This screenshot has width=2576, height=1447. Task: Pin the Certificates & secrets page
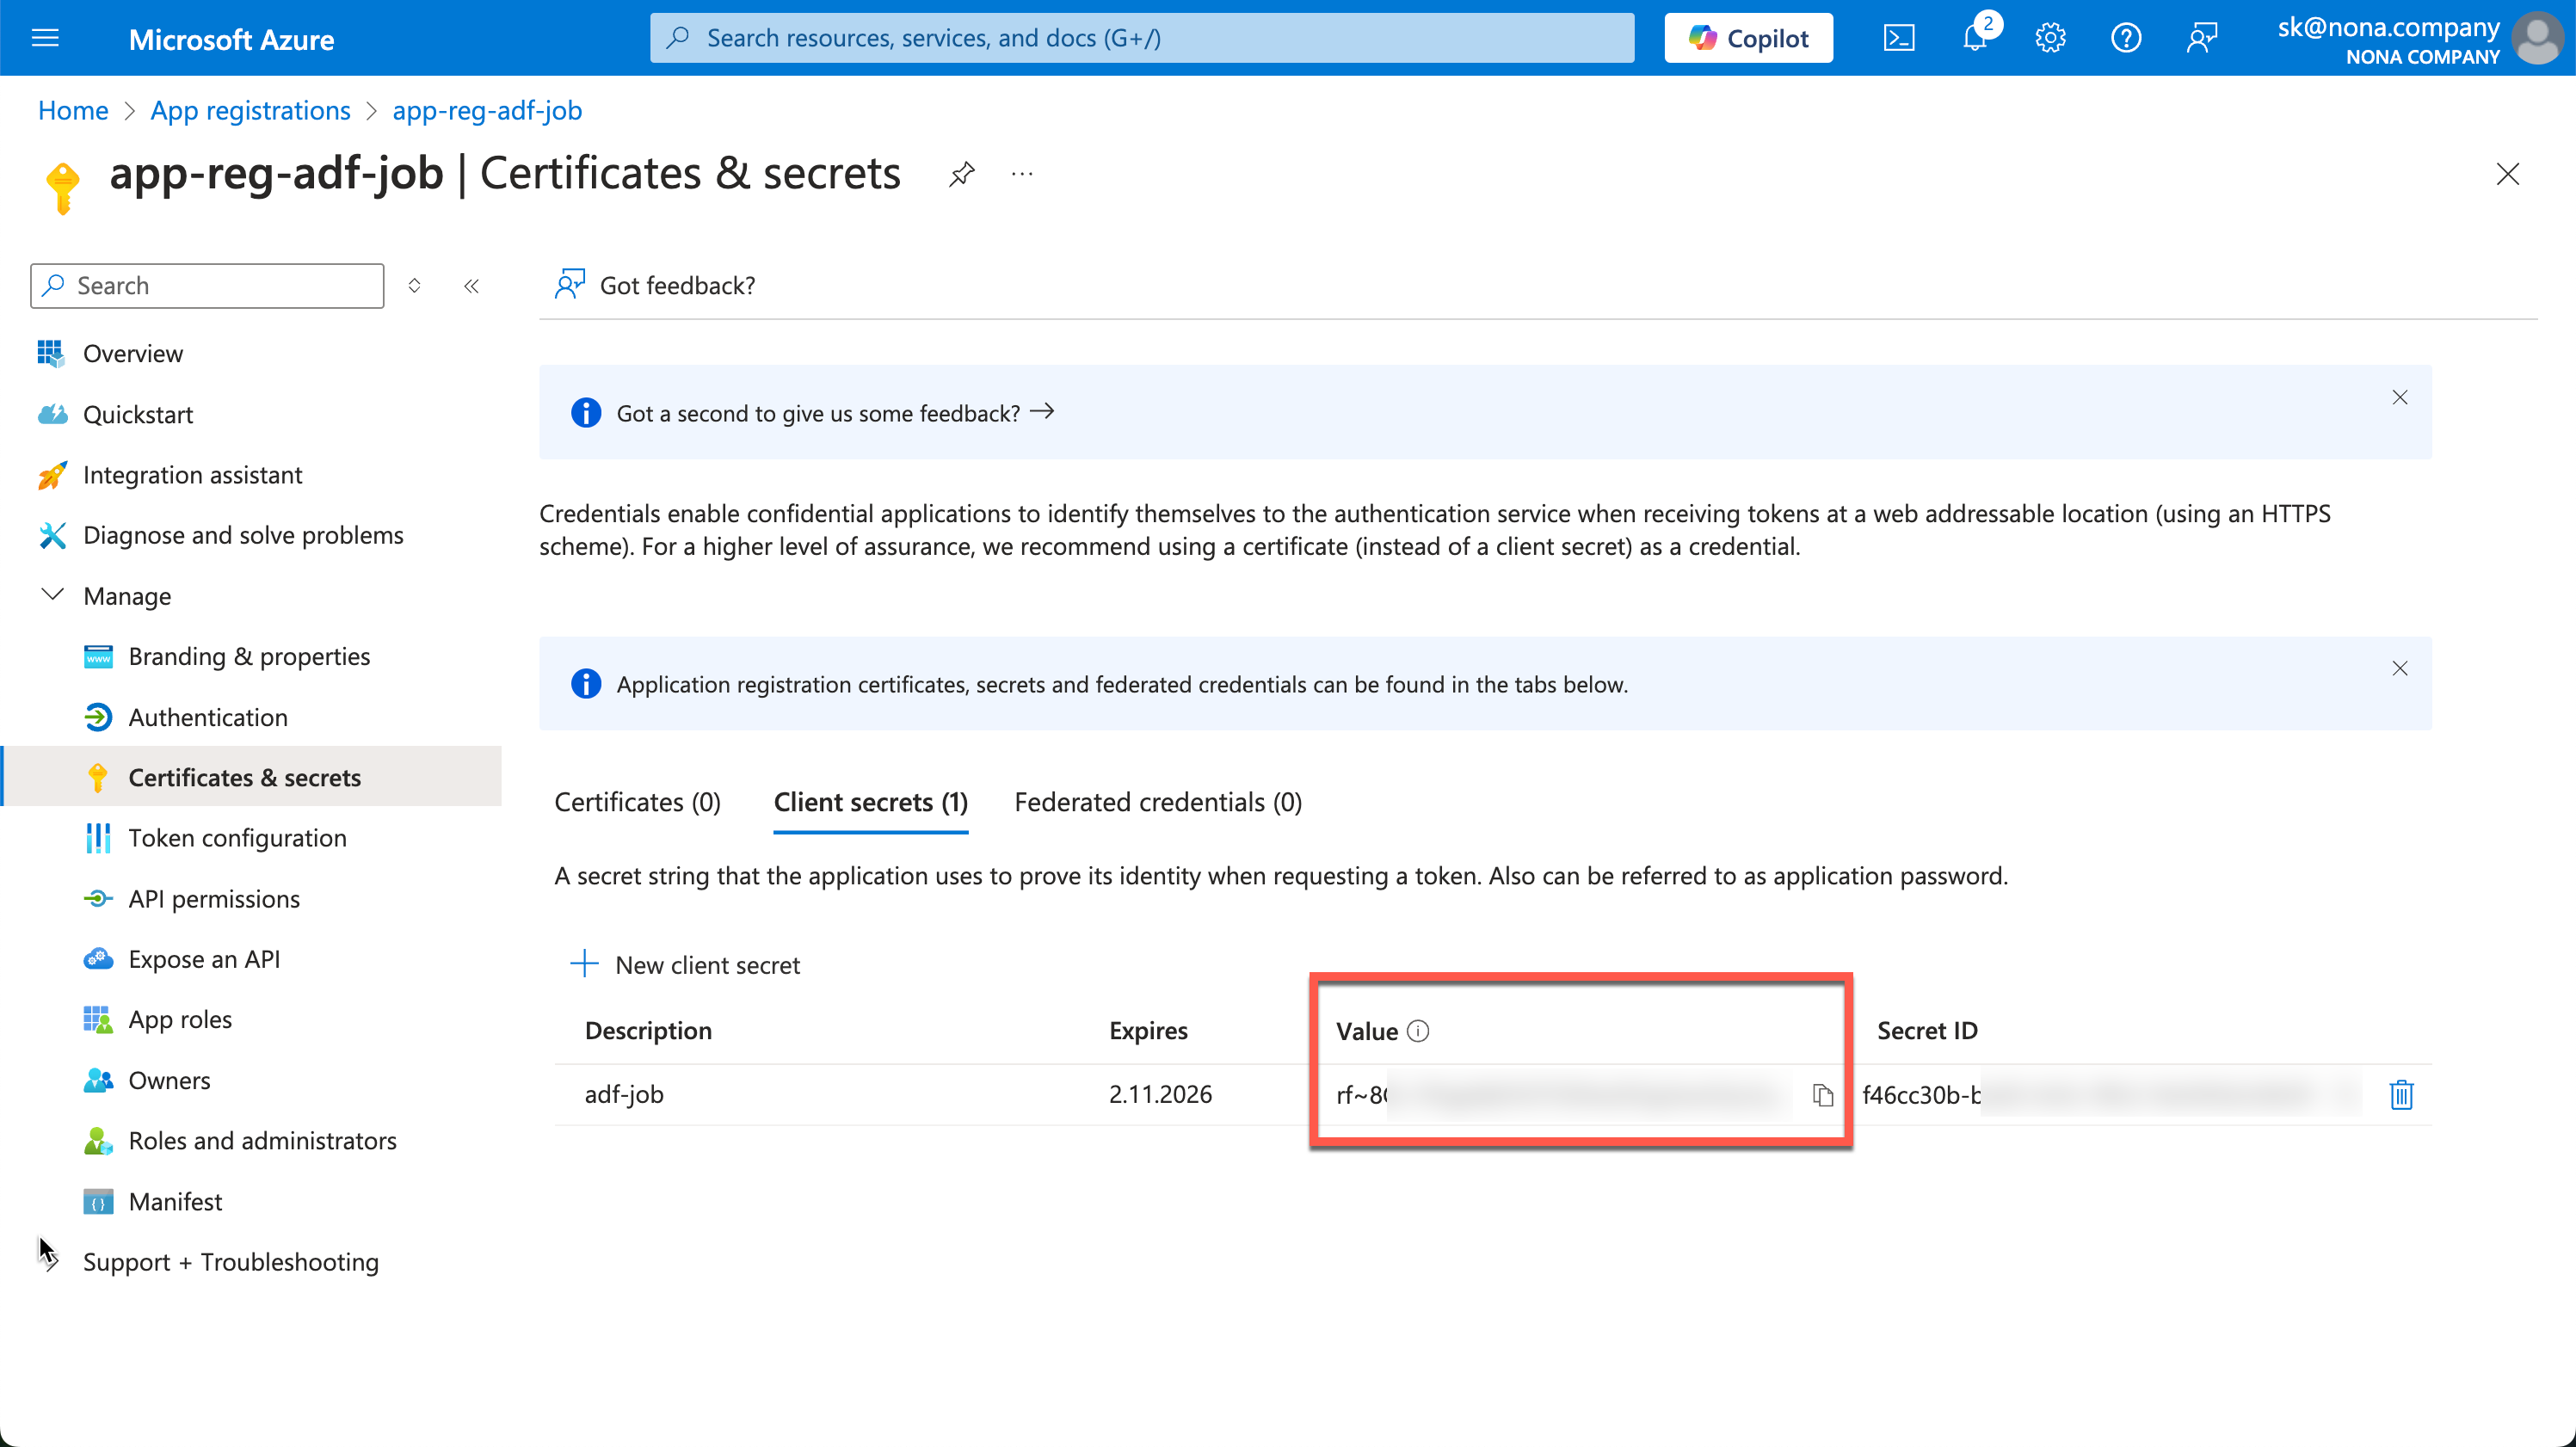[x=961, y=174]
